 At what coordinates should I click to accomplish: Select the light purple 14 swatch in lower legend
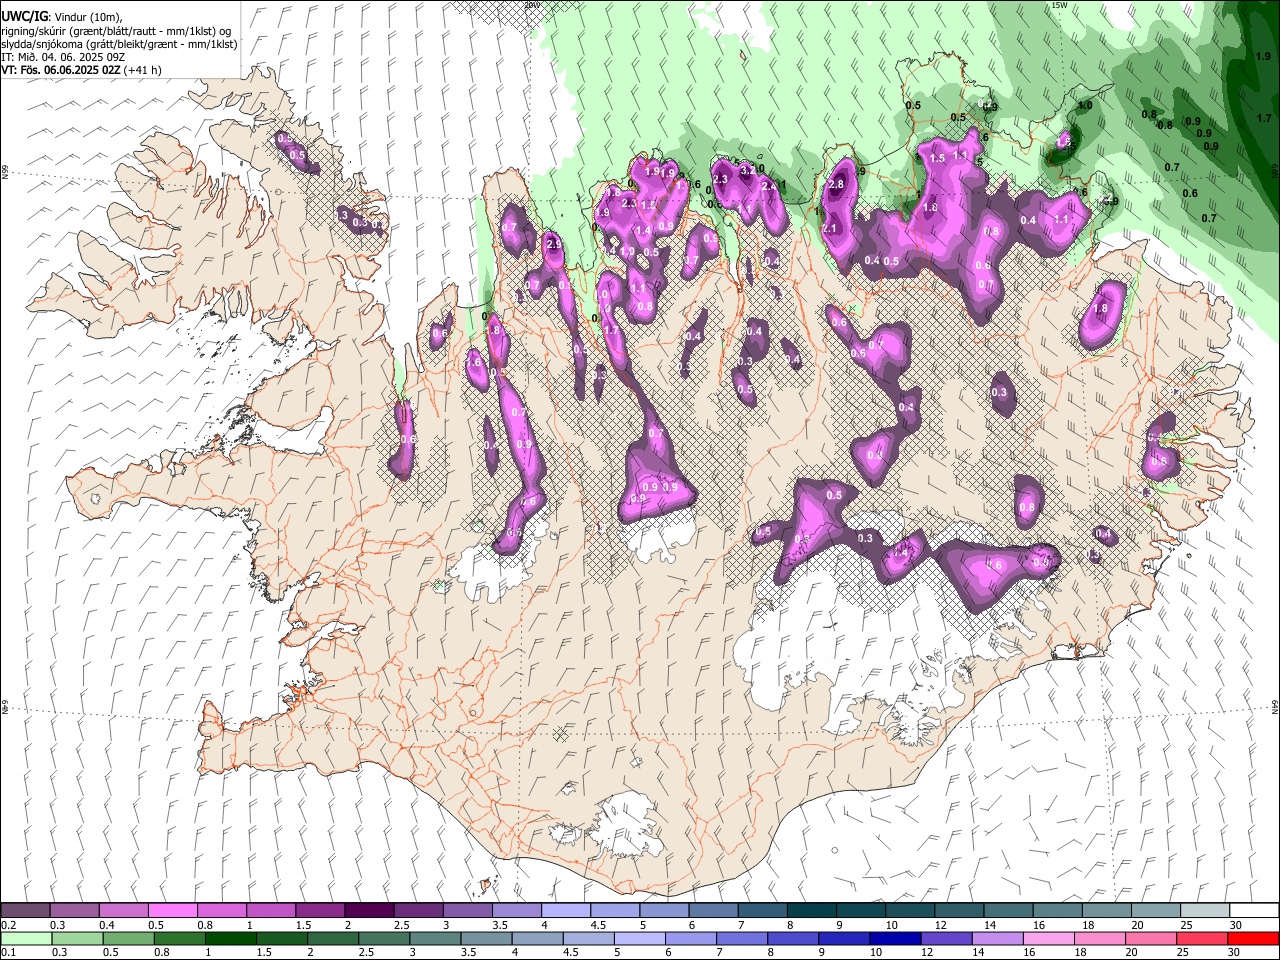pos(998,938)
